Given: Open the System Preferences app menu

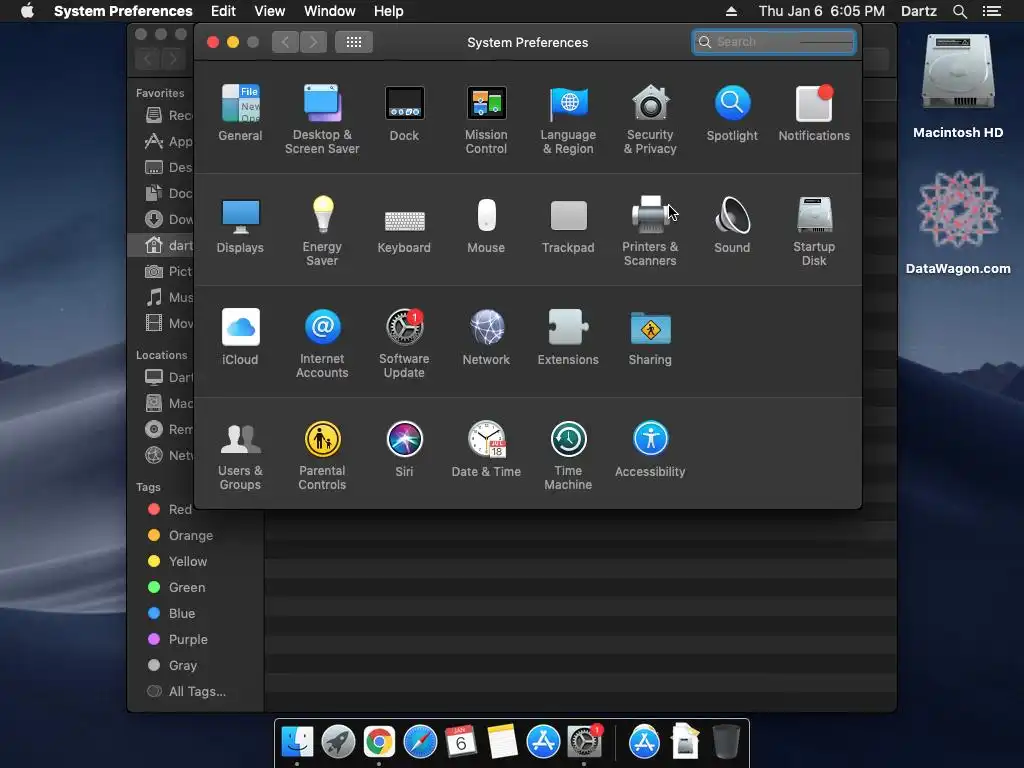Looking at the screenshot, I should pyautogui.click(x=123, y=11).
